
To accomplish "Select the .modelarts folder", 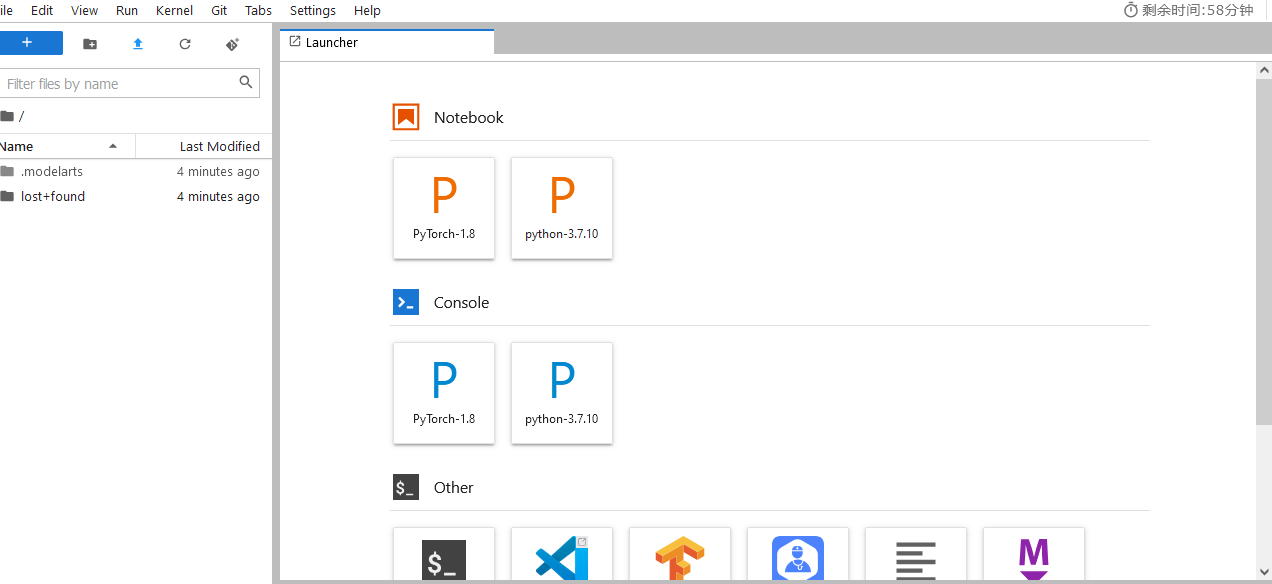I will pyautogui.click(x=136, y=171).
